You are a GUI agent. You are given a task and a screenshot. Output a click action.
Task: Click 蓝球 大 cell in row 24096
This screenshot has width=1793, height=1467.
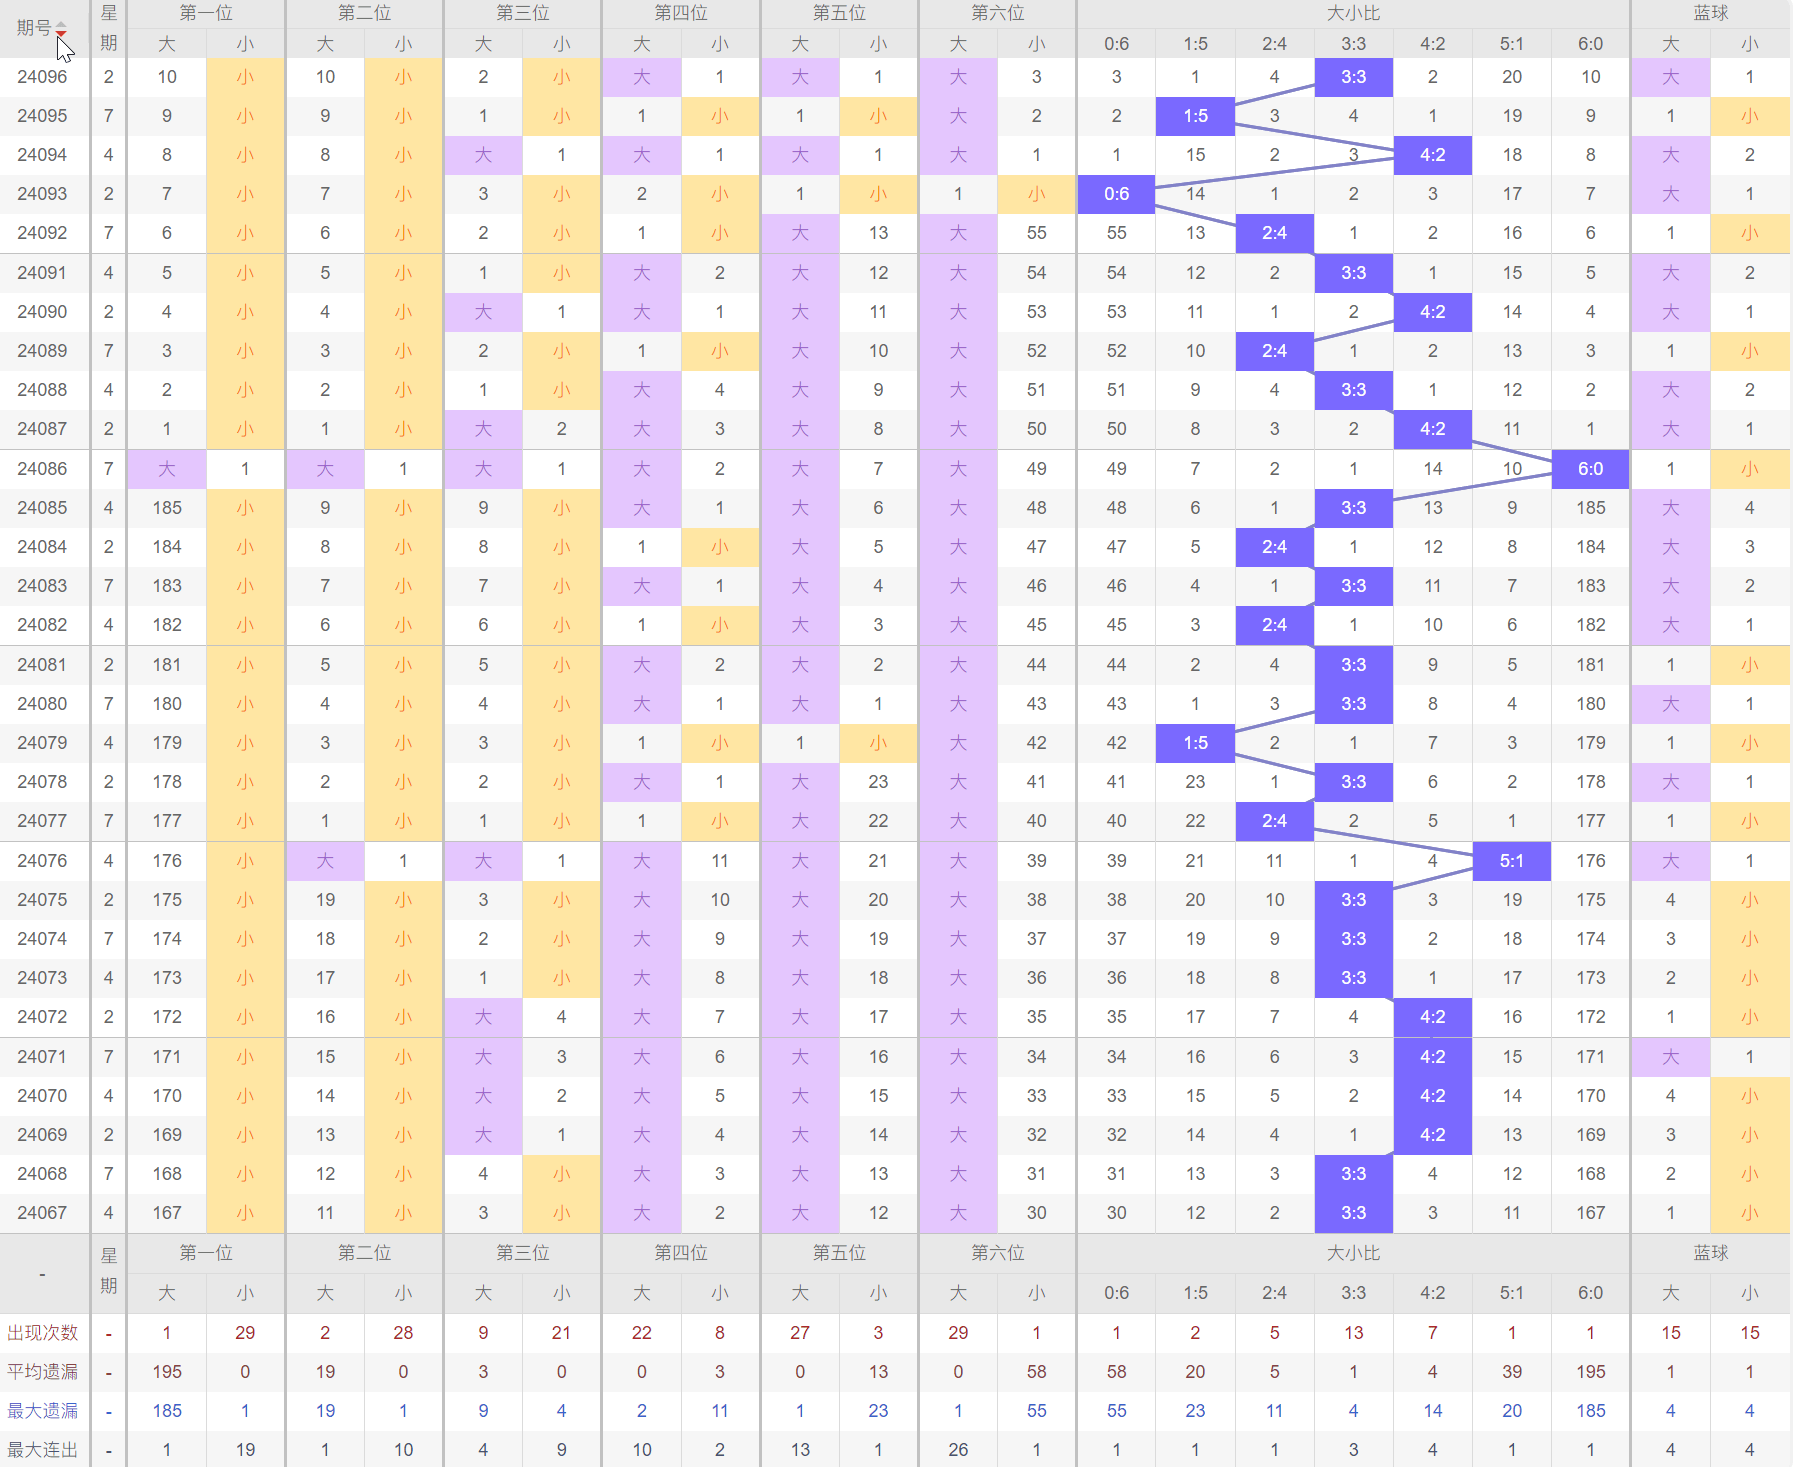tap(1670, 77)
